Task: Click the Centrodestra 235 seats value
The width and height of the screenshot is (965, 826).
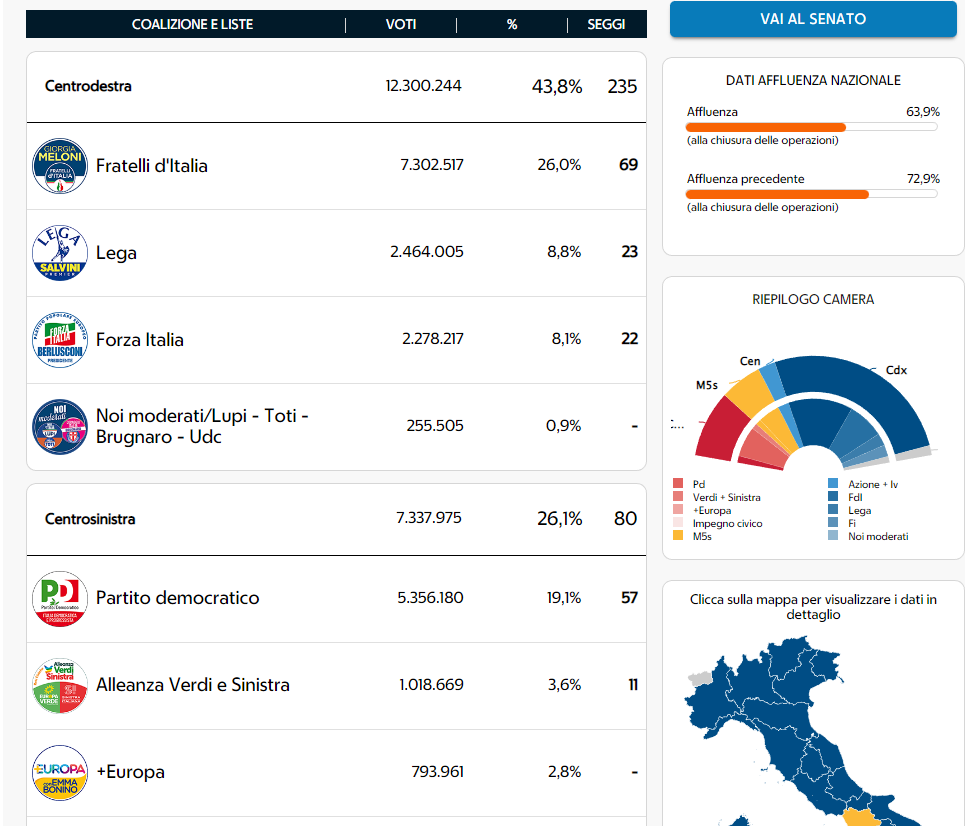Action: [x=622, y=86]
